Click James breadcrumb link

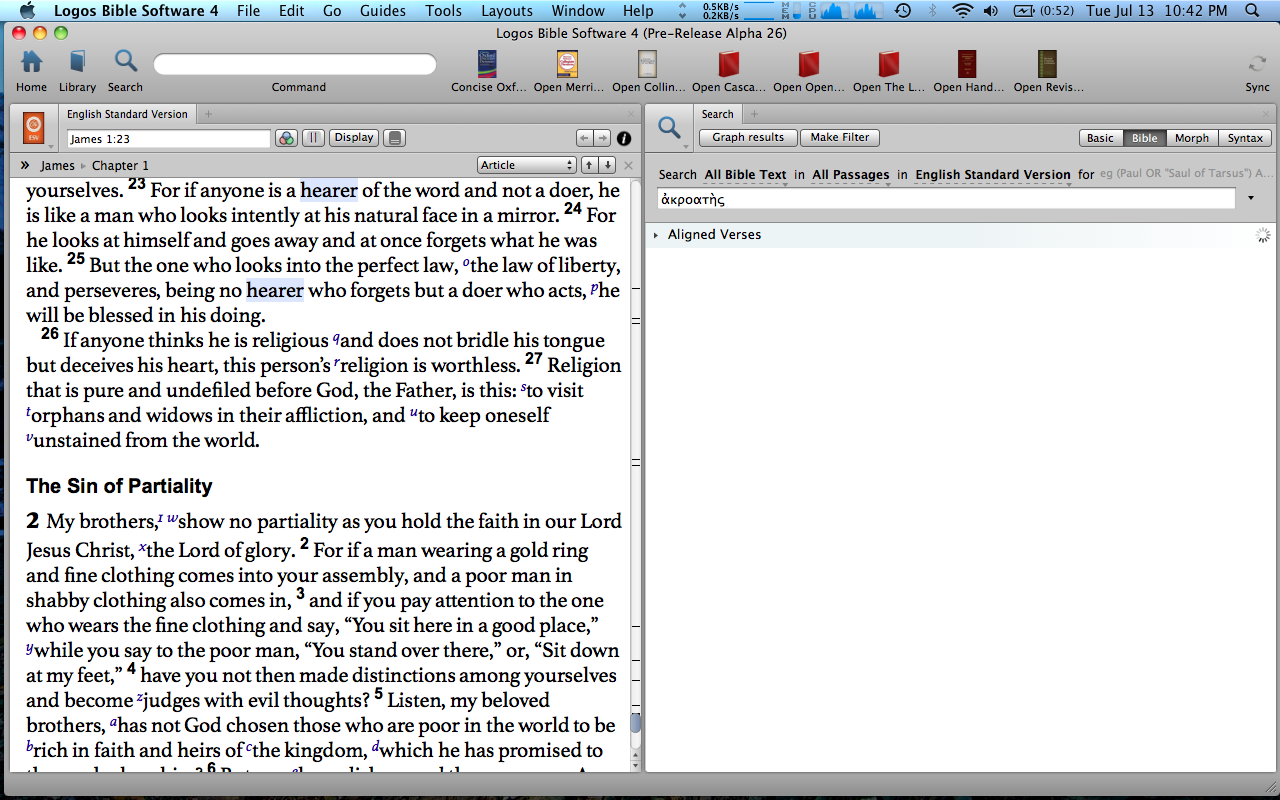pos(57,165)
